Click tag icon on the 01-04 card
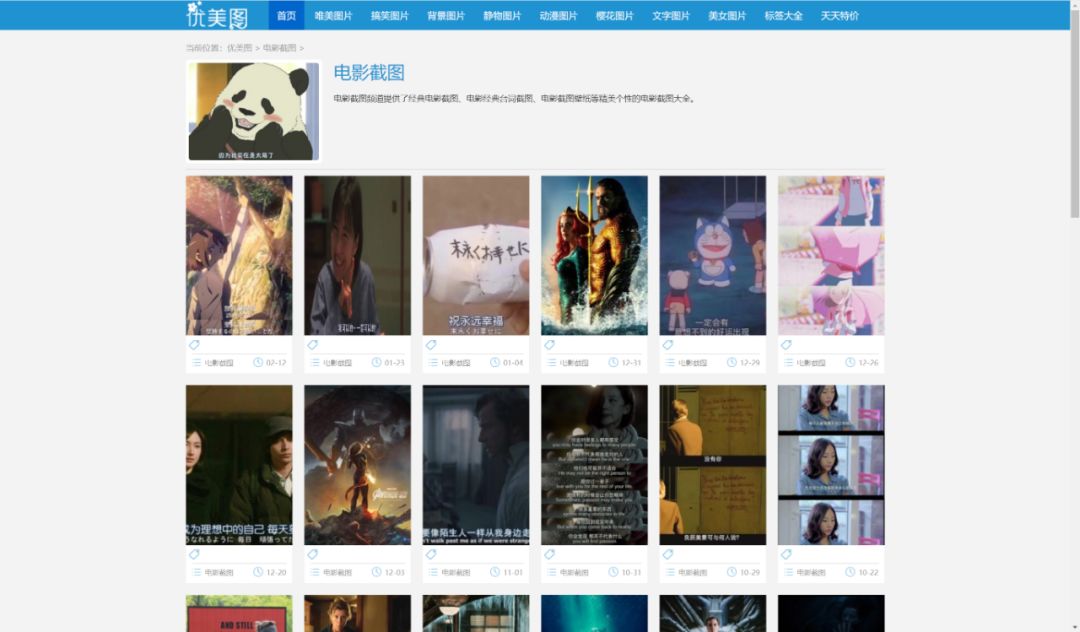The height and width of the screenshot is (632, 1080). (x=431, y=344)
